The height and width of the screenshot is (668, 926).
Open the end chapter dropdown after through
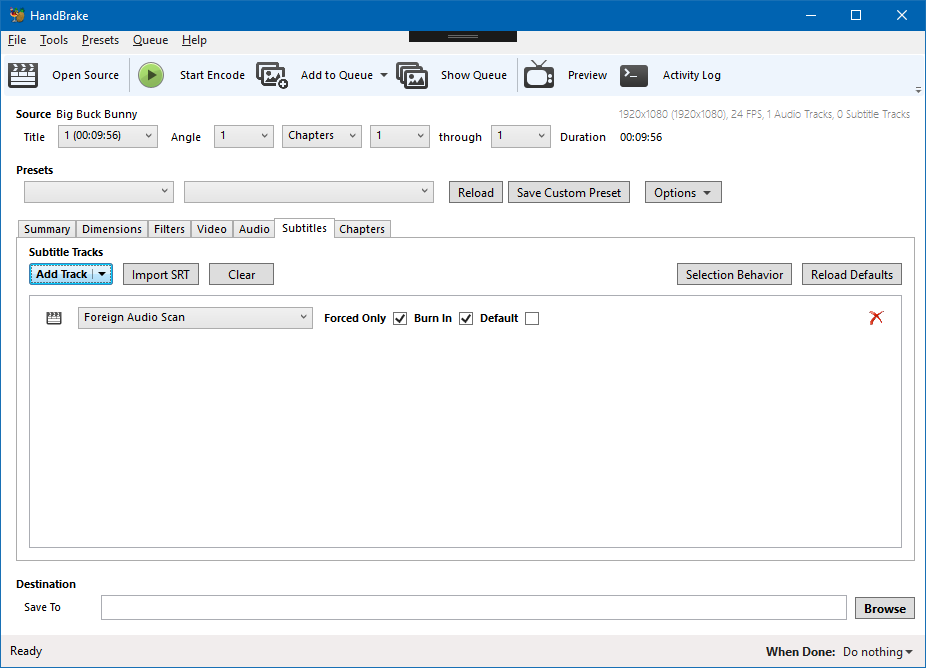point(521,136)
